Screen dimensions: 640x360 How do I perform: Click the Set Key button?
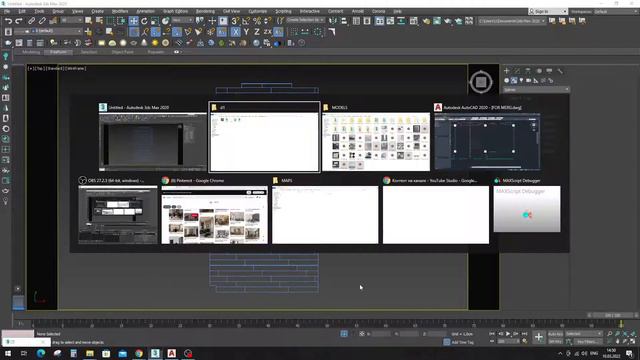pyautogui.click(x=555, y=342)
